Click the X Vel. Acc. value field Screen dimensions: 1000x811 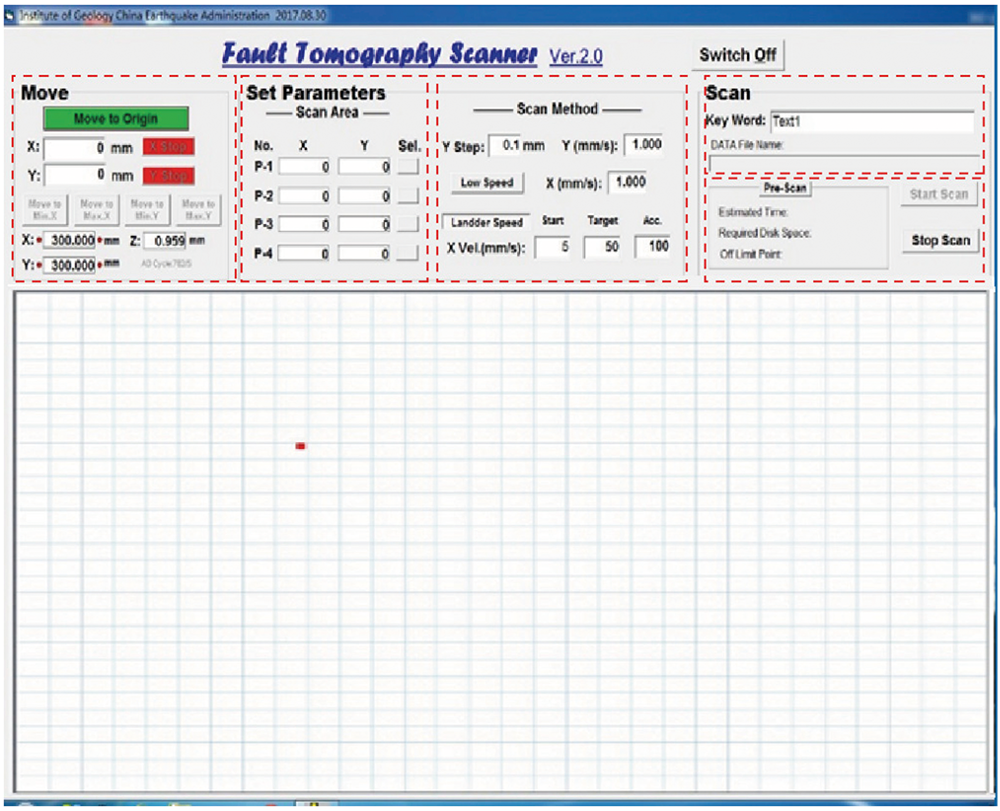(x=652, y=247)
